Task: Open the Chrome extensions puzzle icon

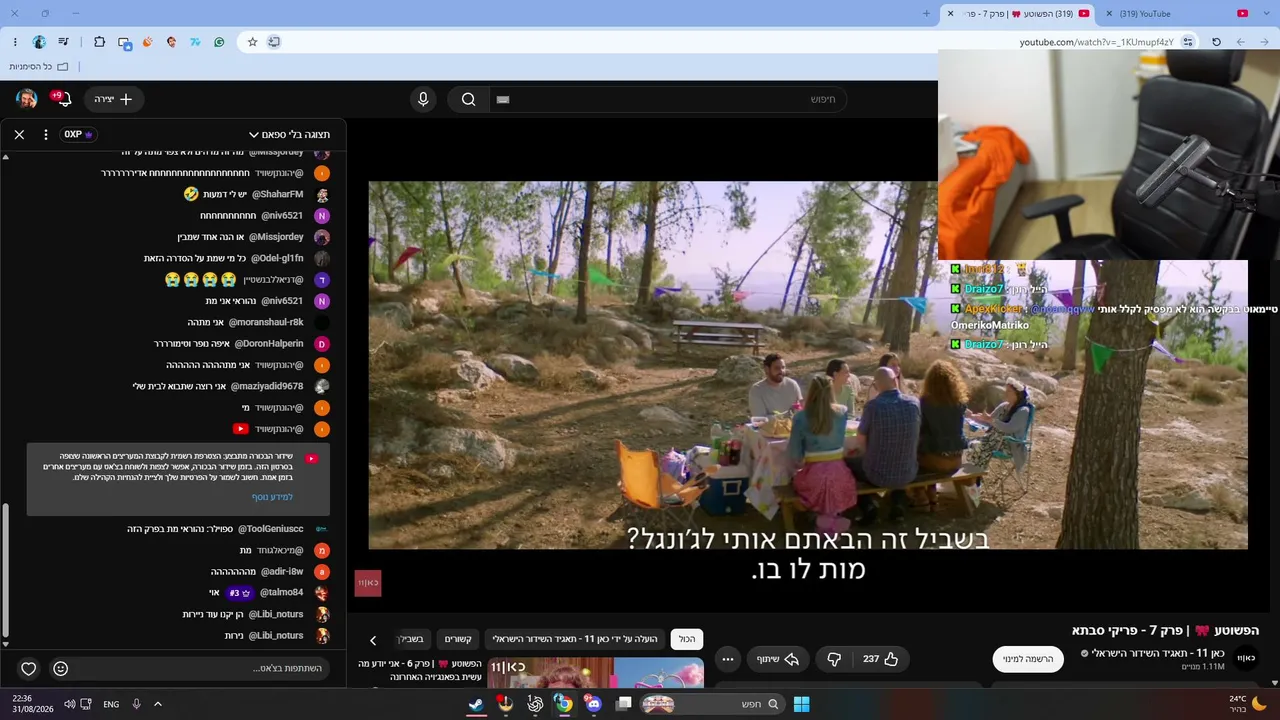Action: pyautogui.click(x=99, y=42)
